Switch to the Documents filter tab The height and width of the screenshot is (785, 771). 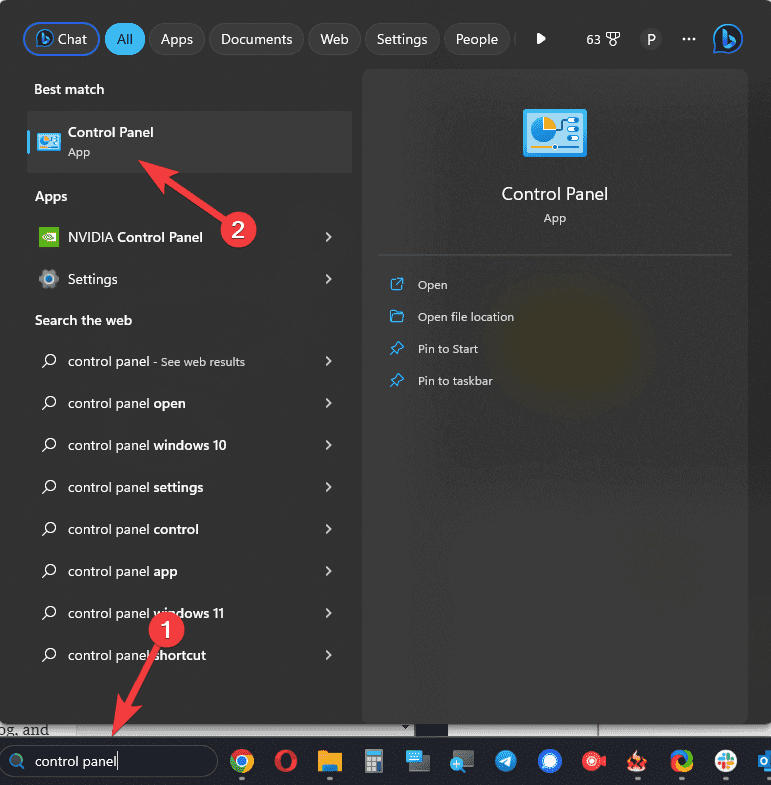click(256, 39)
